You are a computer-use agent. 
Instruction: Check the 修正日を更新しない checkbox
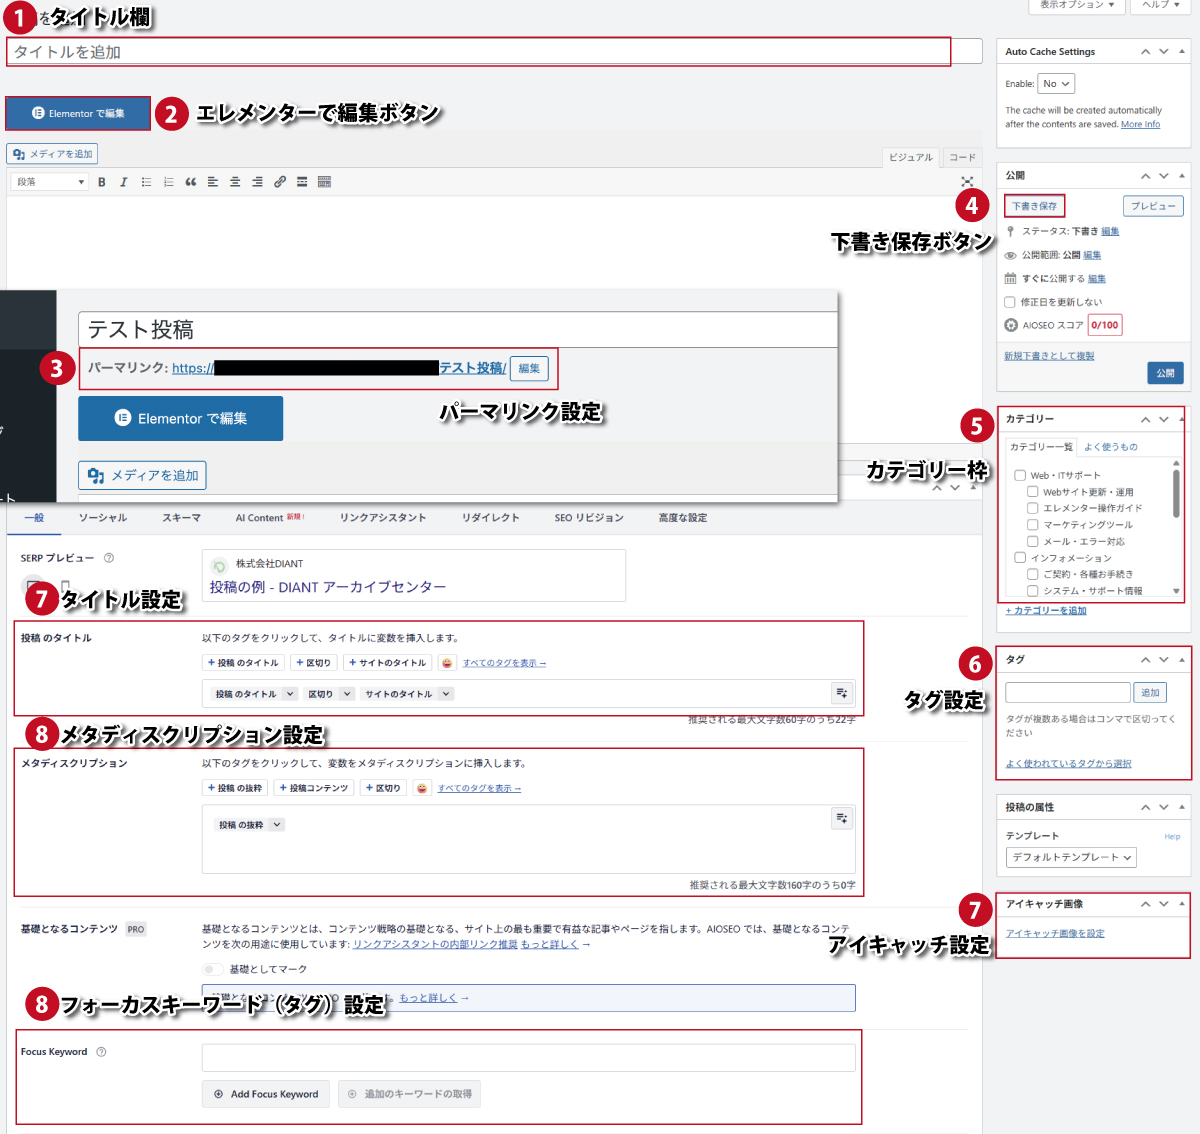pyautogui.click(x=1010, y=302)
